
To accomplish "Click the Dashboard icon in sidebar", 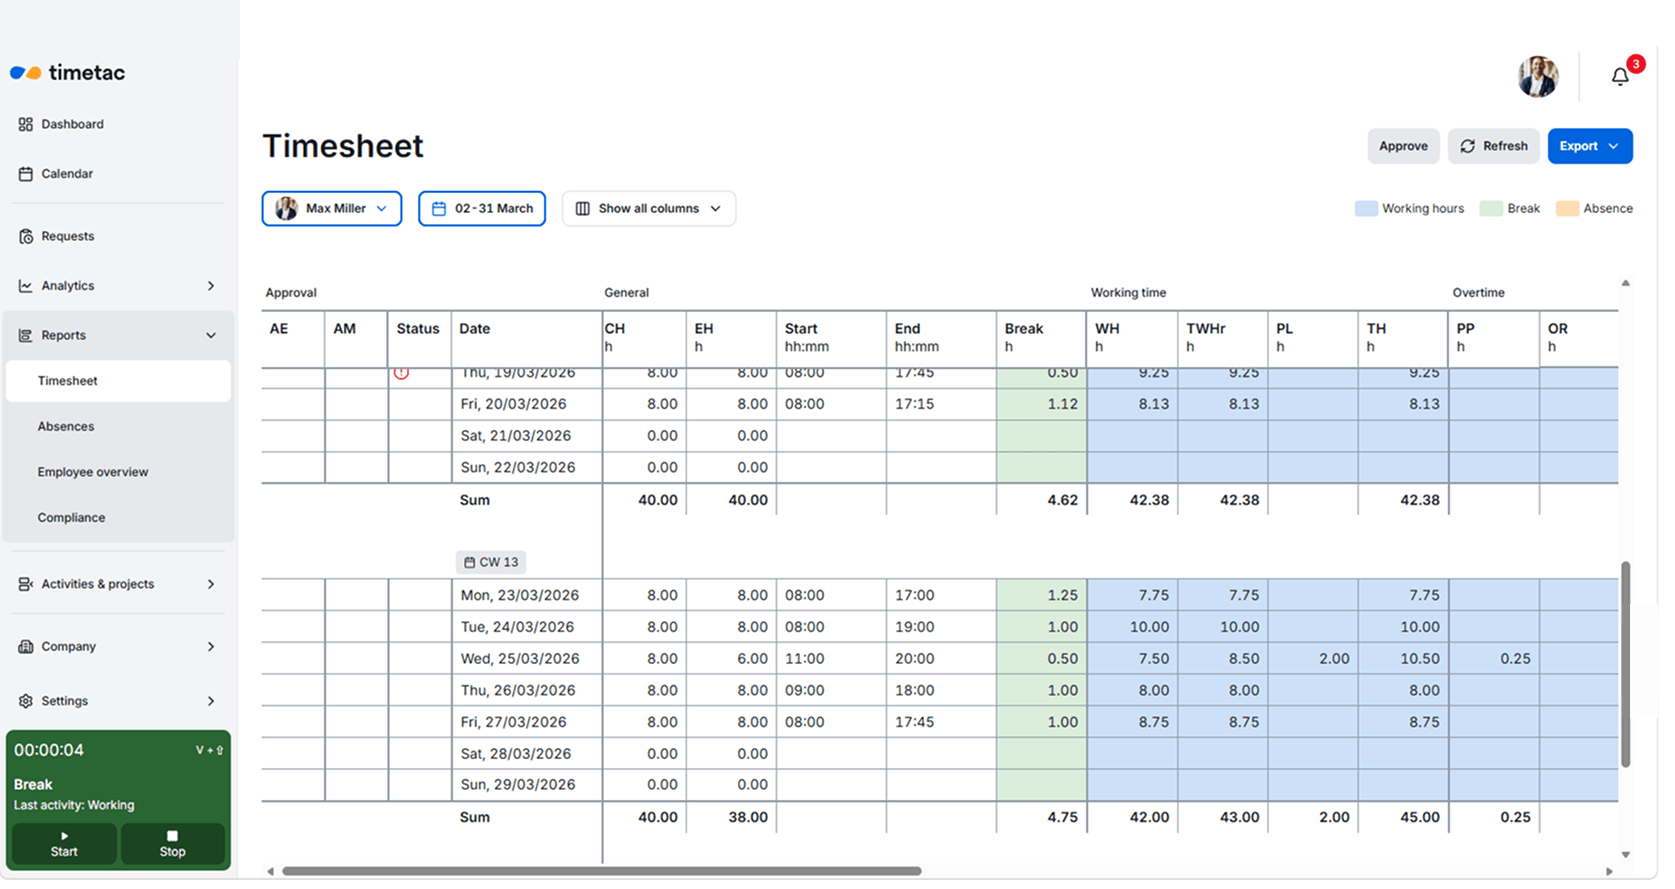I will (26, 124).
